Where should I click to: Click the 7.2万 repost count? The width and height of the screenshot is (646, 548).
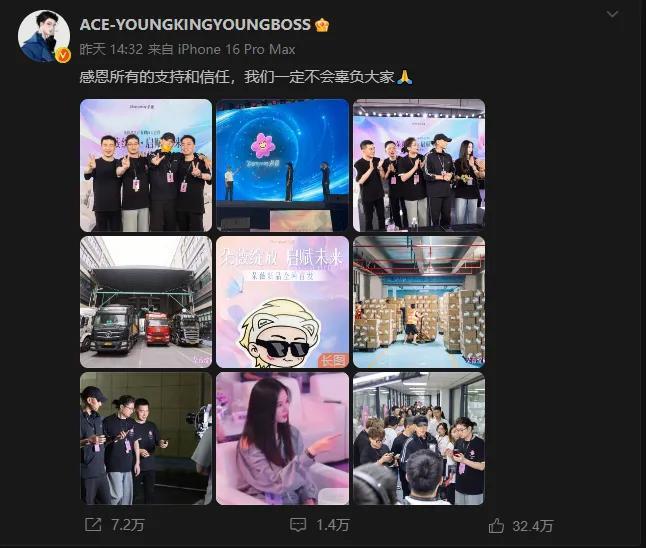(x=128, y=525)
